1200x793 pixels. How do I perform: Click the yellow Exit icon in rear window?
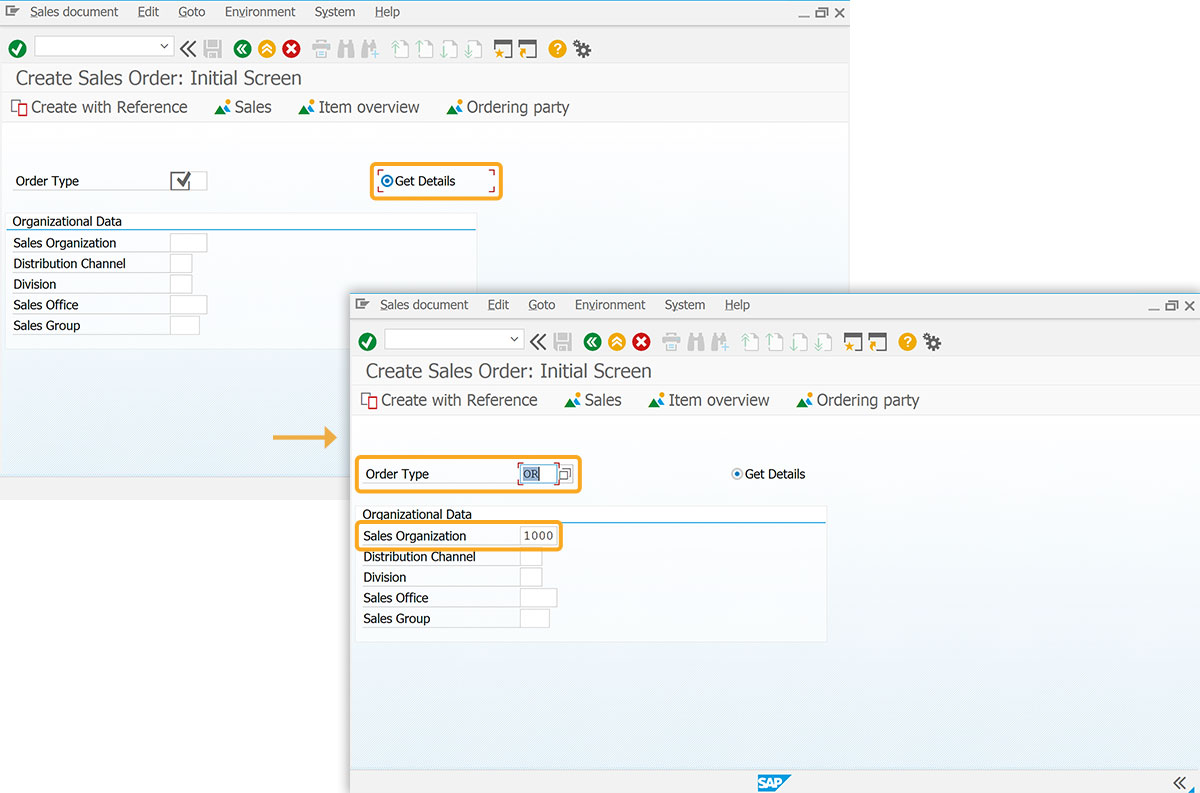pyautogui.click(x=266, y=48)
